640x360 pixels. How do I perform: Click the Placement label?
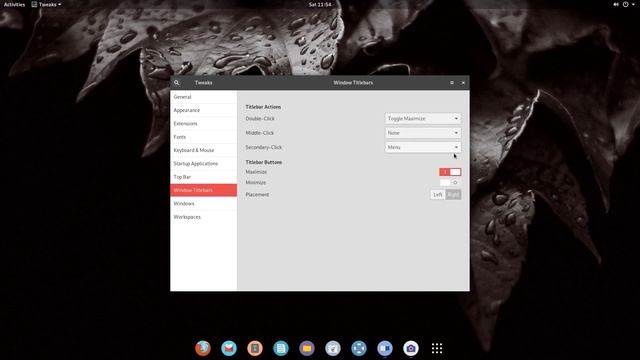pos(257,195)
